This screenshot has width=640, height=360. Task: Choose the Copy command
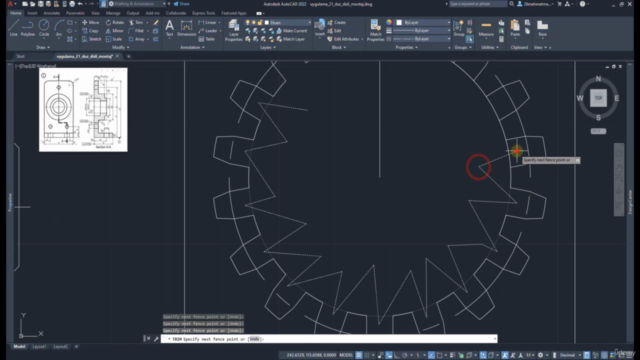click(90, 31)
